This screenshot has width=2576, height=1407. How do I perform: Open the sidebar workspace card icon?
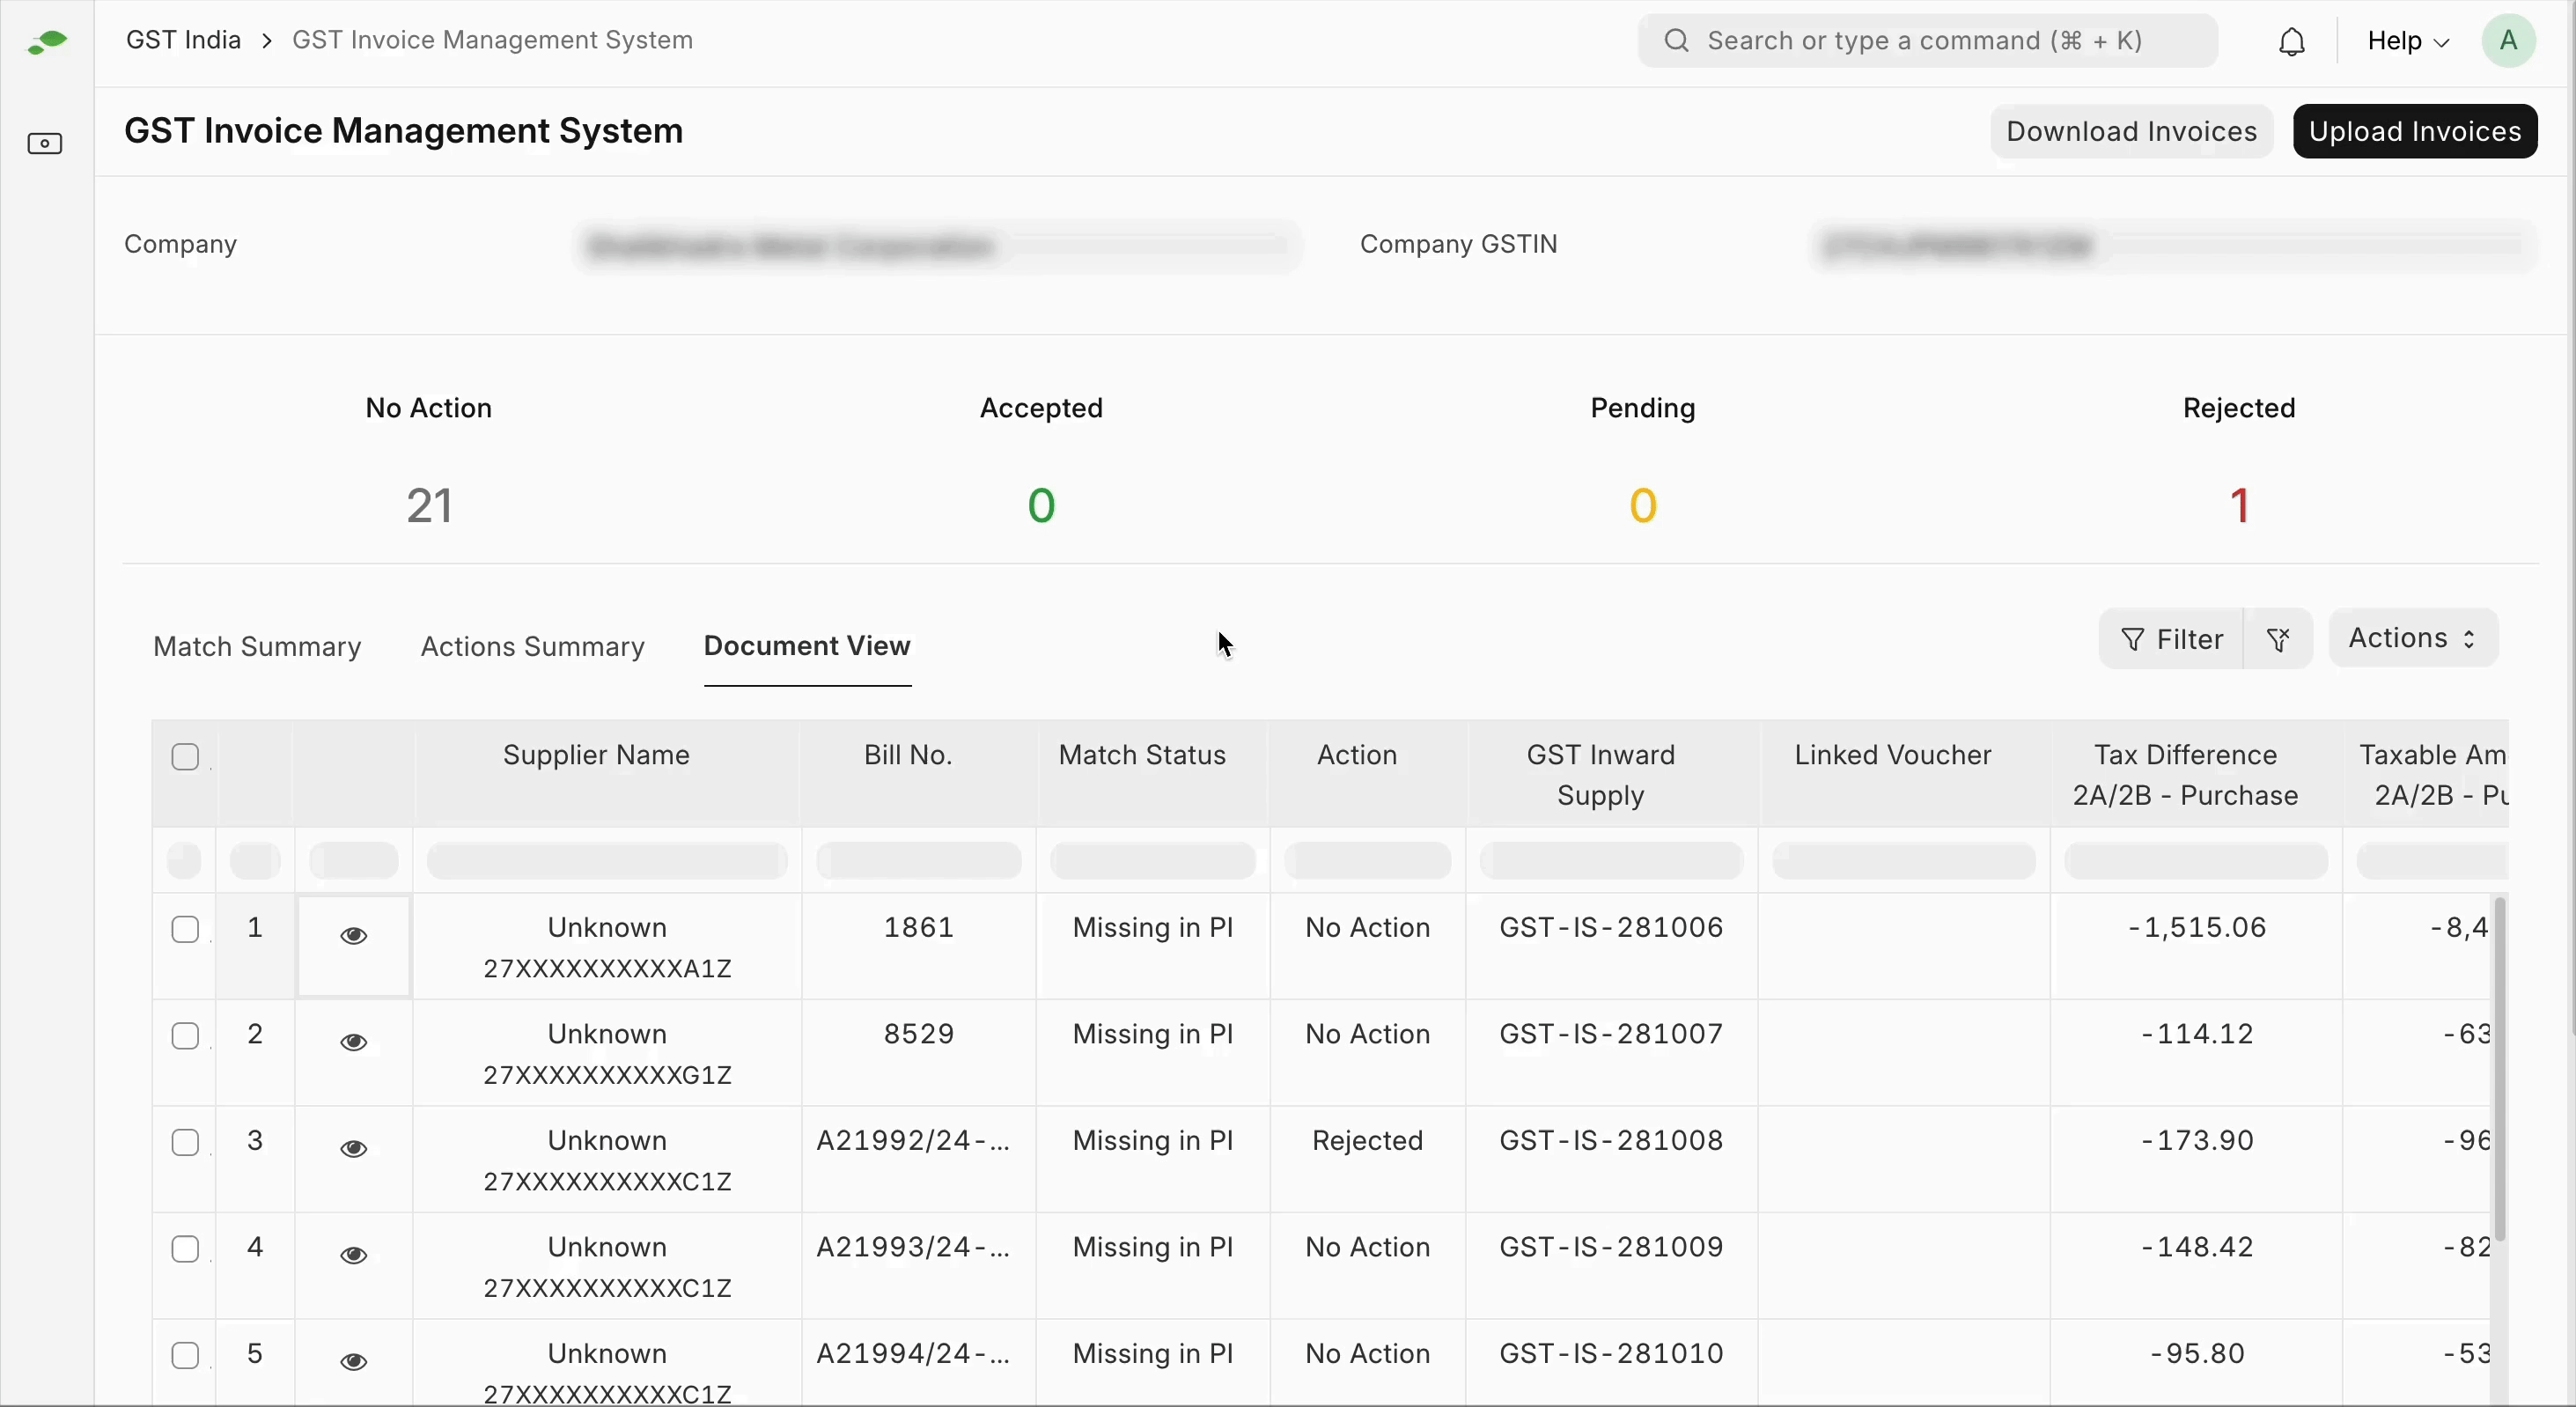coord(45,144)
